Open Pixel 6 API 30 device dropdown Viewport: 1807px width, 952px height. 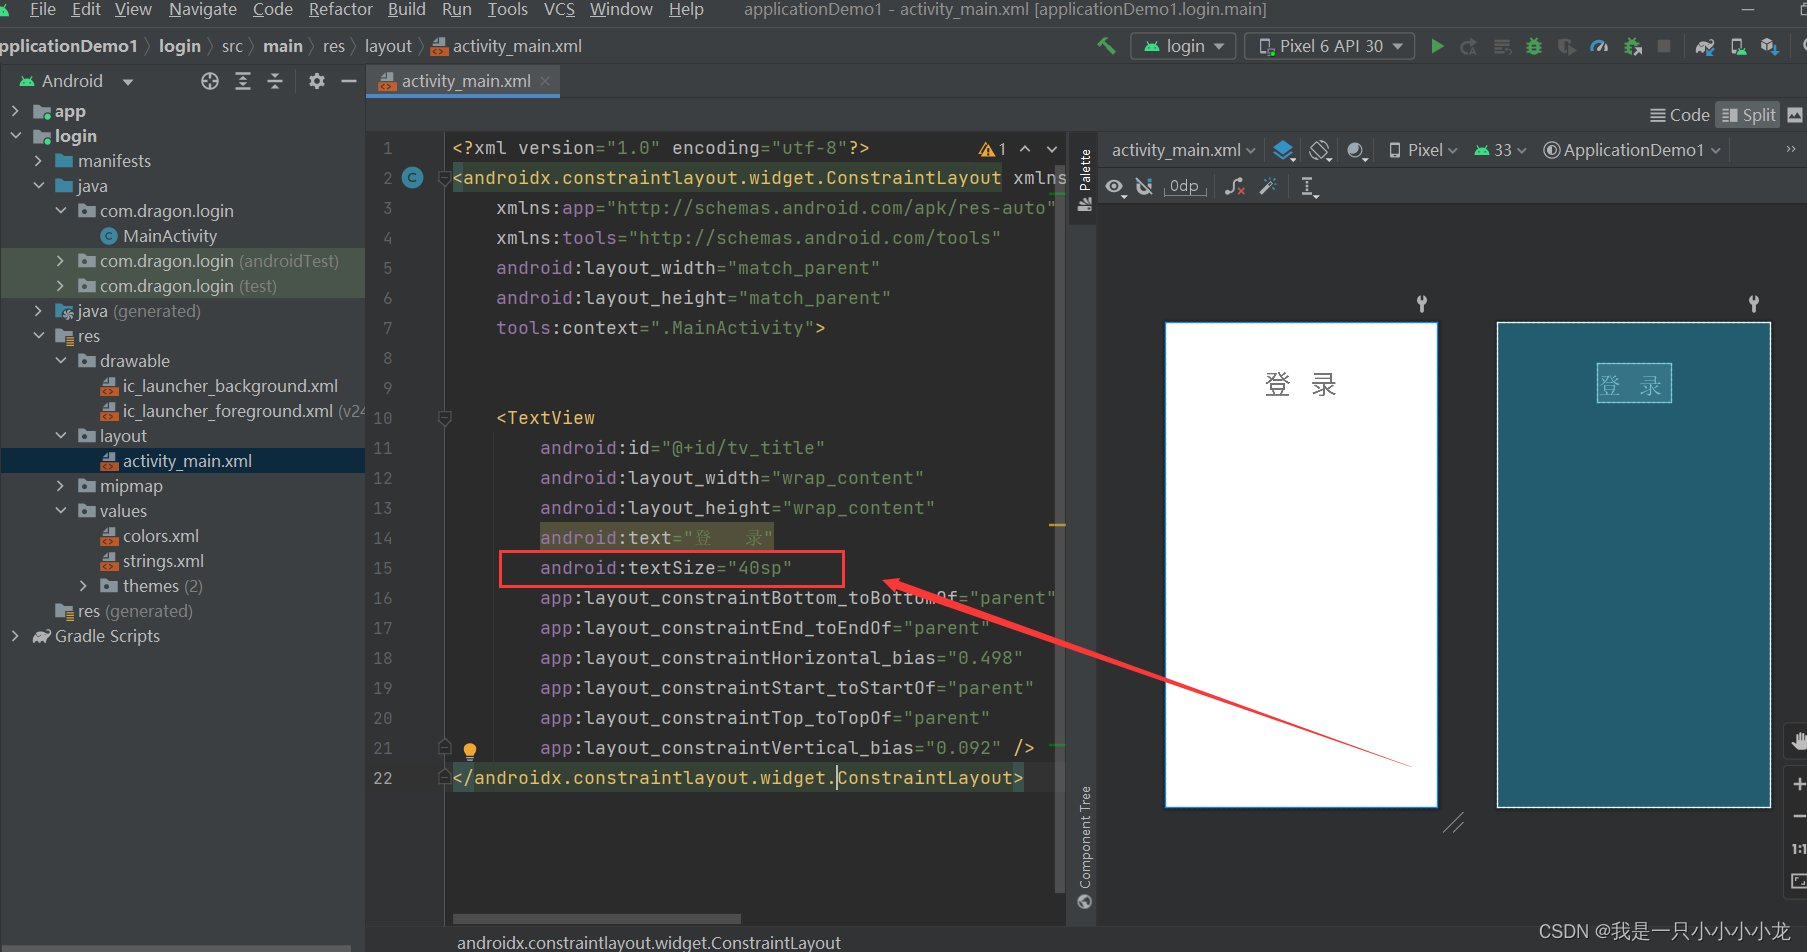1330,46
